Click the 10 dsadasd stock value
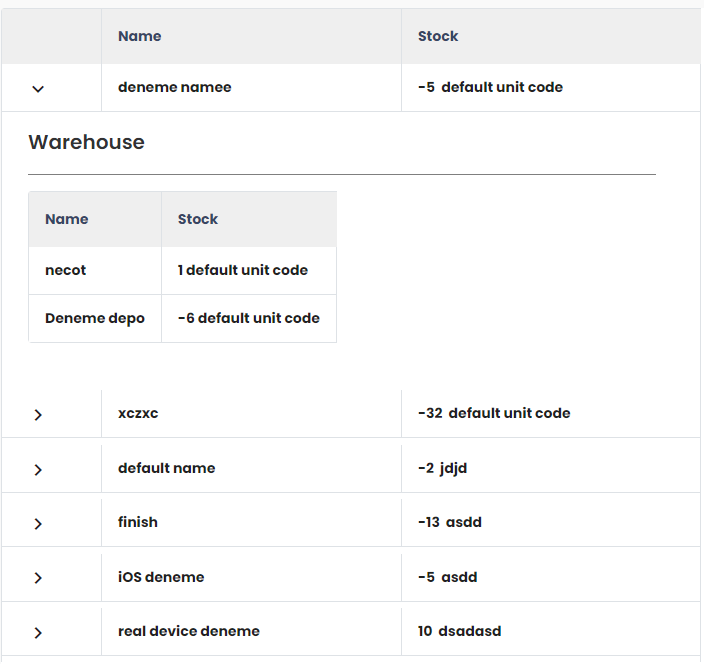The image size is (704, 664). click(x=459, y=631)
